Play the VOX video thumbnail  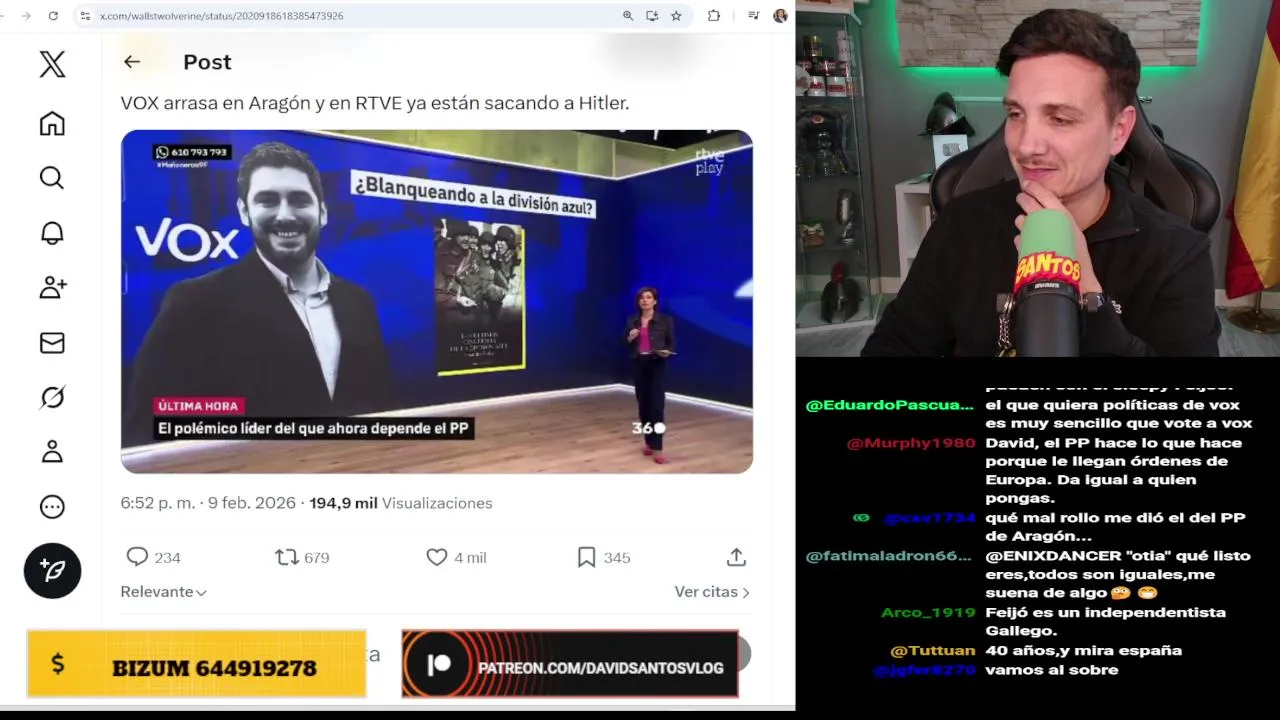pyautogui.click(x=437, y=301)
